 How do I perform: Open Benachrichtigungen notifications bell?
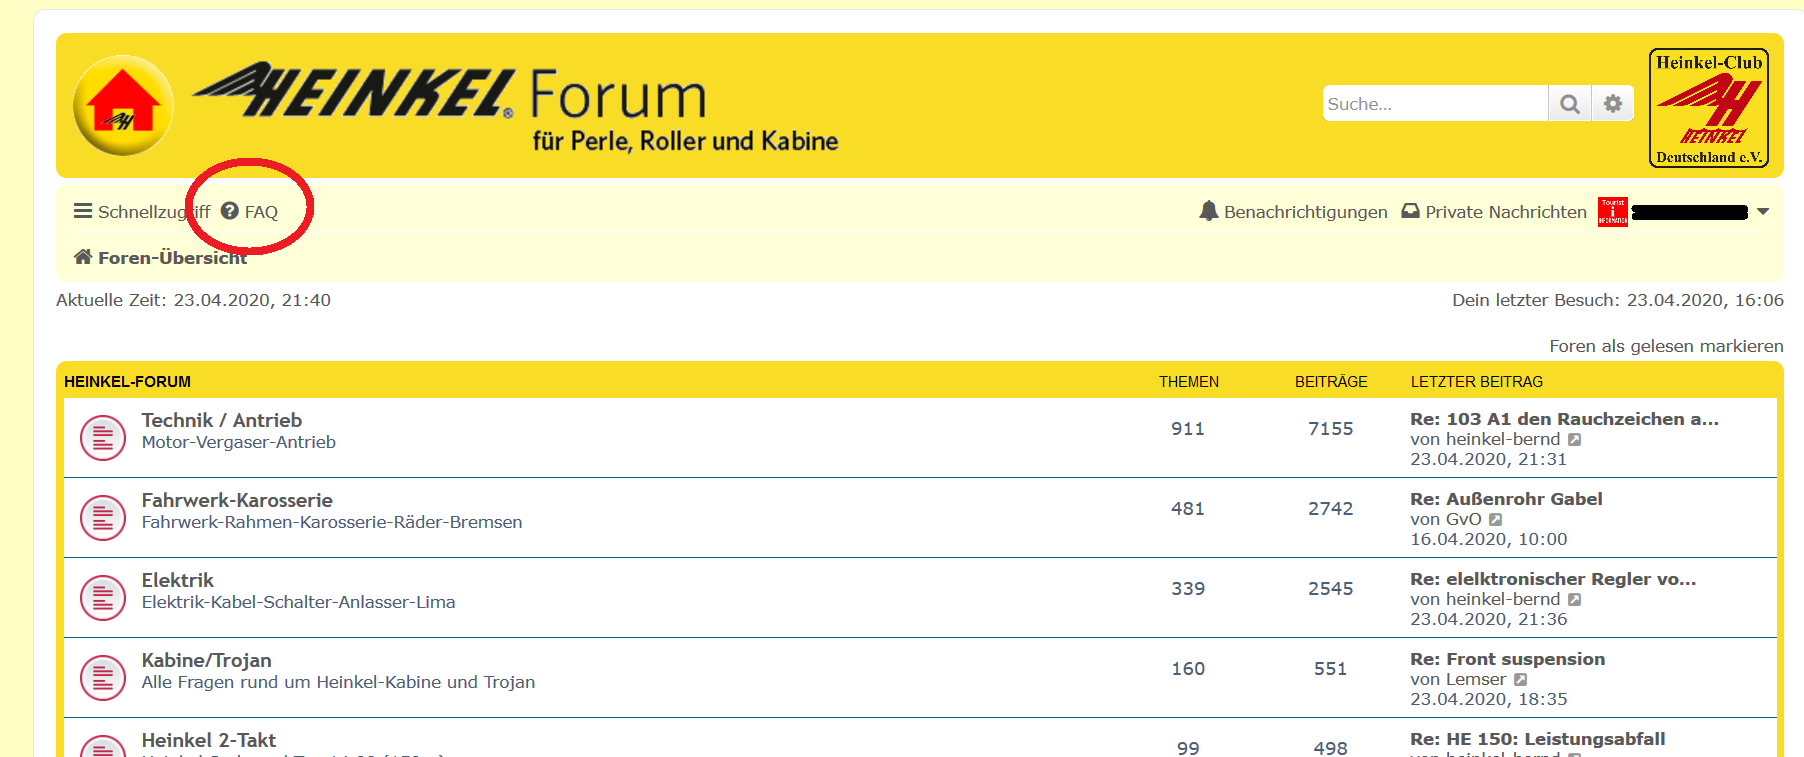1294,212
